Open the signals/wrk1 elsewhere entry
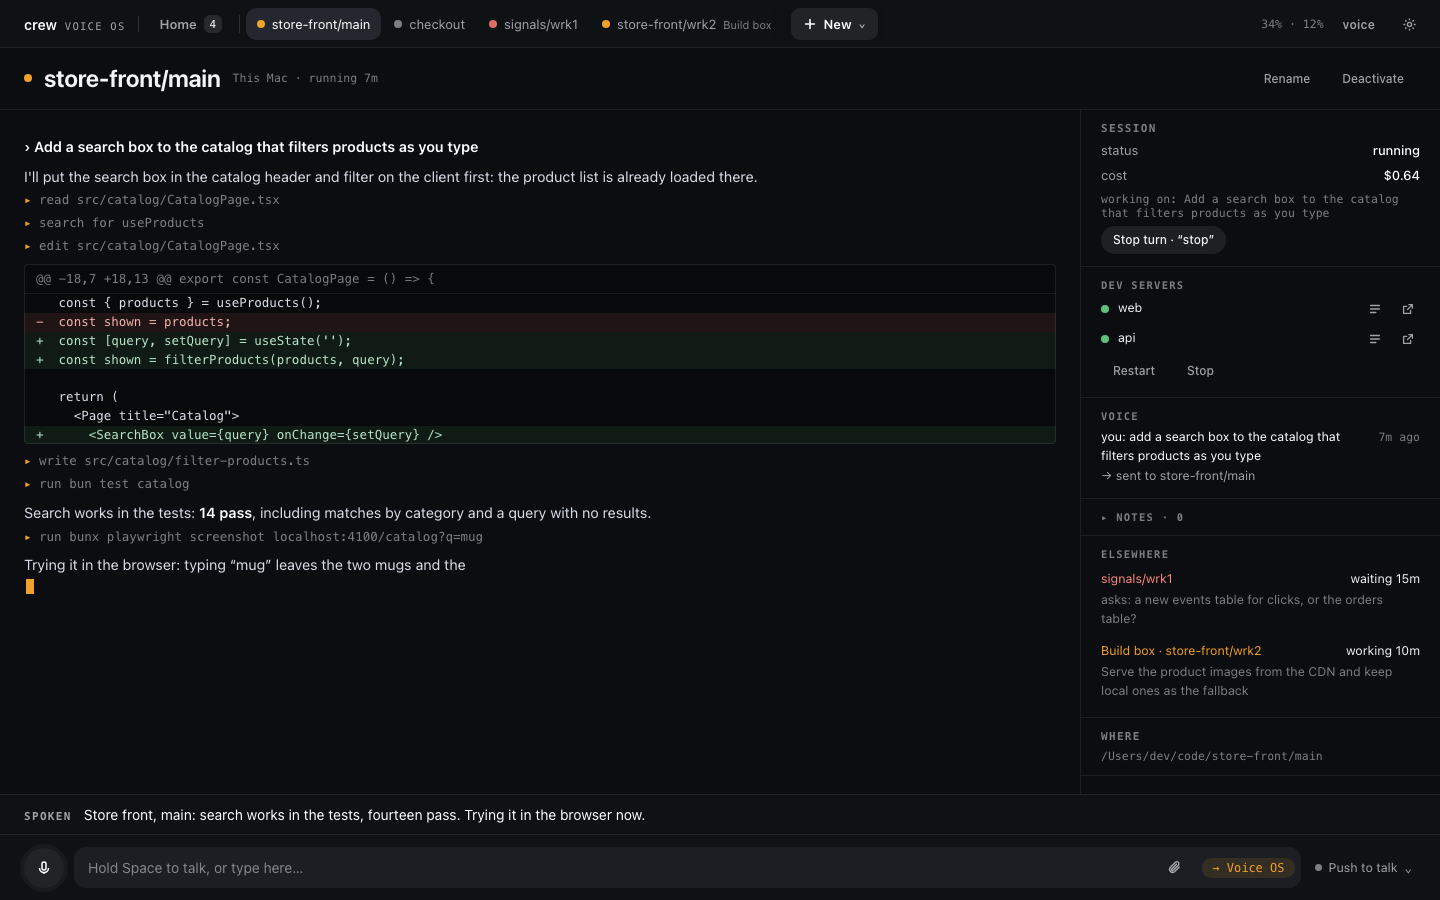Screen dimensions: 1440x900 [1260, 598]
